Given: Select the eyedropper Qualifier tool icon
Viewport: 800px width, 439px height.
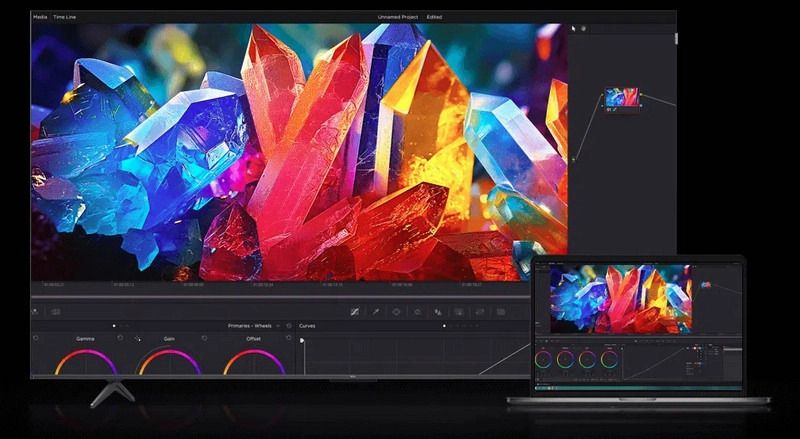Looking at the screenshot, I should (375, 312).
